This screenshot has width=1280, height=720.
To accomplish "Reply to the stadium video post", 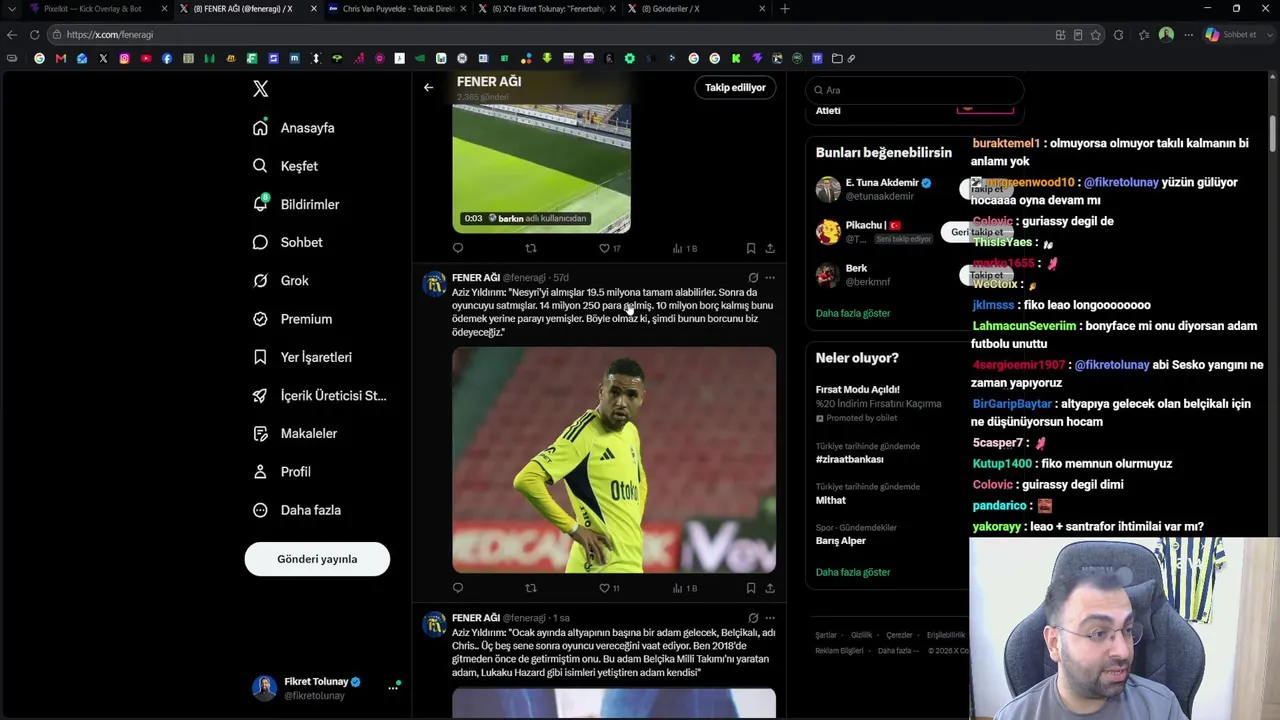I will (458, 248).
